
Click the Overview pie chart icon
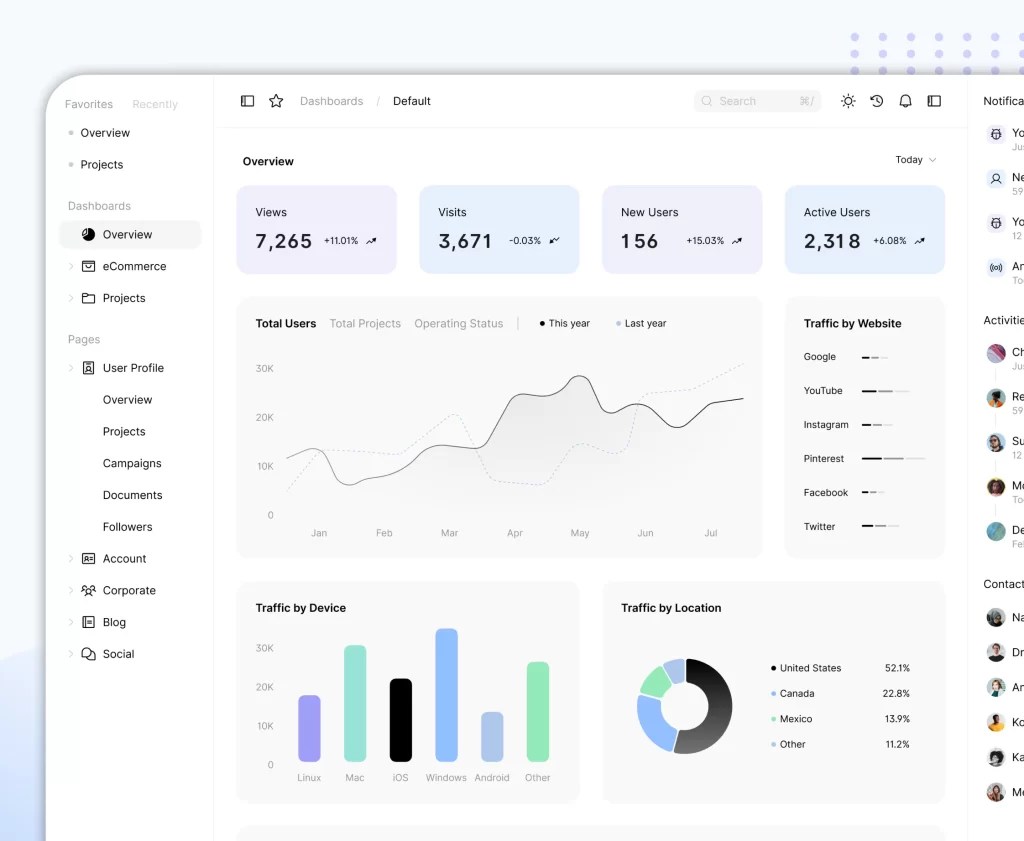coord(88,234)
